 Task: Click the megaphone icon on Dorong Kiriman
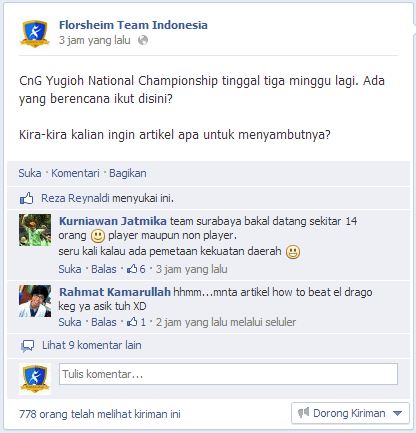click(x=303, y=413)
